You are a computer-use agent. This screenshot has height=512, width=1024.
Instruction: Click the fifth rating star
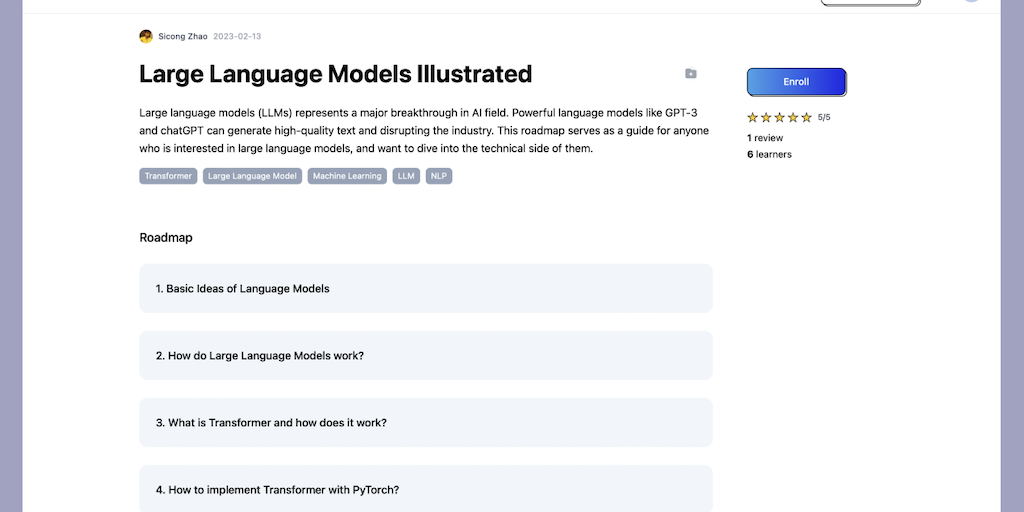[x=806, y=117]
